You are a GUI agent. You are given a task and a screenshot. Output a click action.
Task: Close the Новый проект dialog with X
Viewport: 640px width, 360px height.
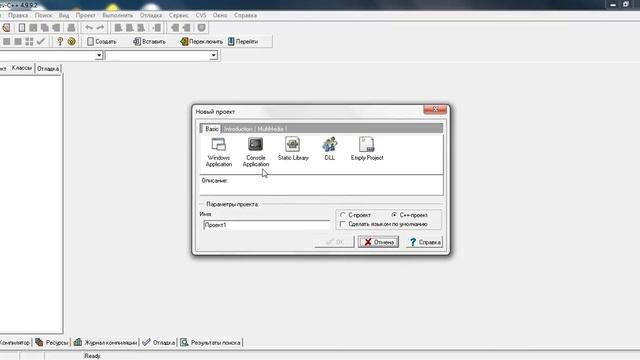coord(435,109)
